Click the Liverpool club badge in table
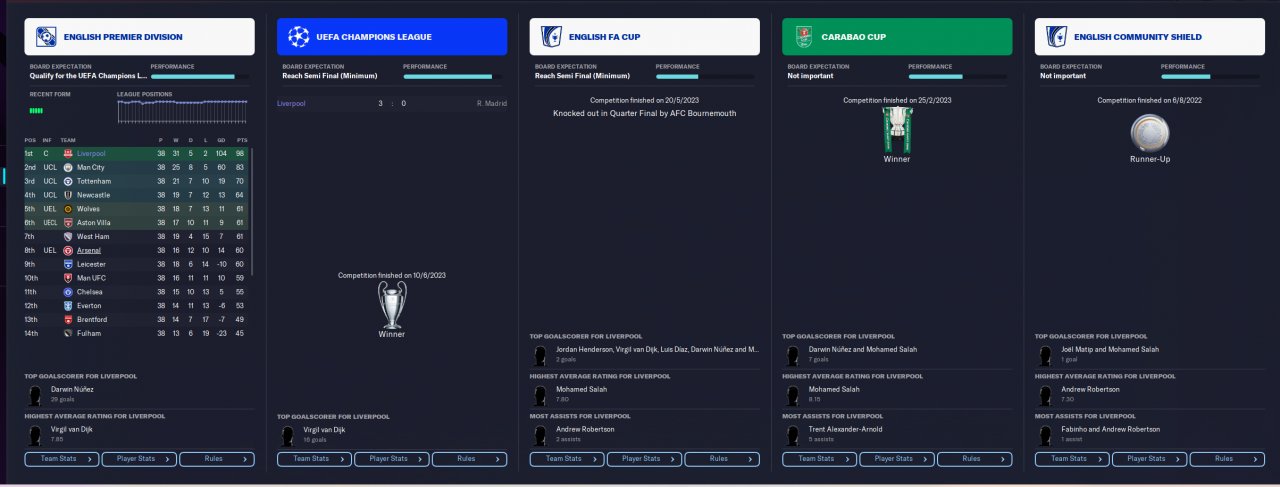Screen dimensions: 1280x487 (68, 153)
